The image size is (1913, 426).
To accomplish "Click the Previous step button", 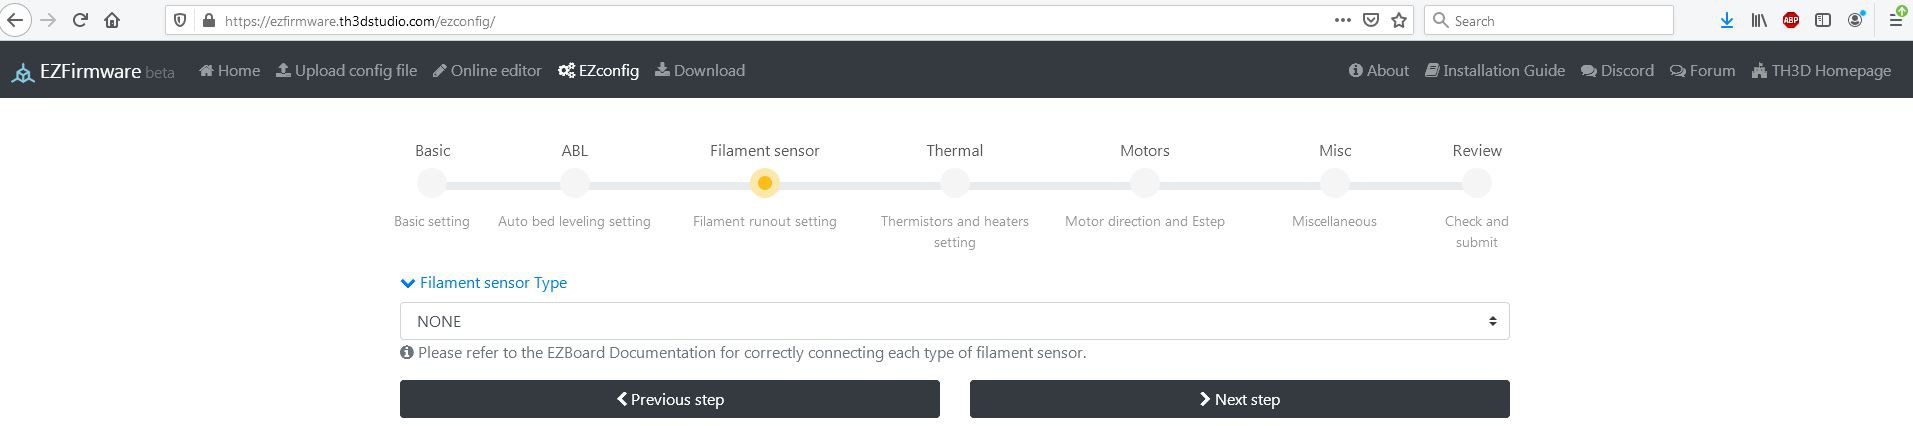I will [669, 399].
